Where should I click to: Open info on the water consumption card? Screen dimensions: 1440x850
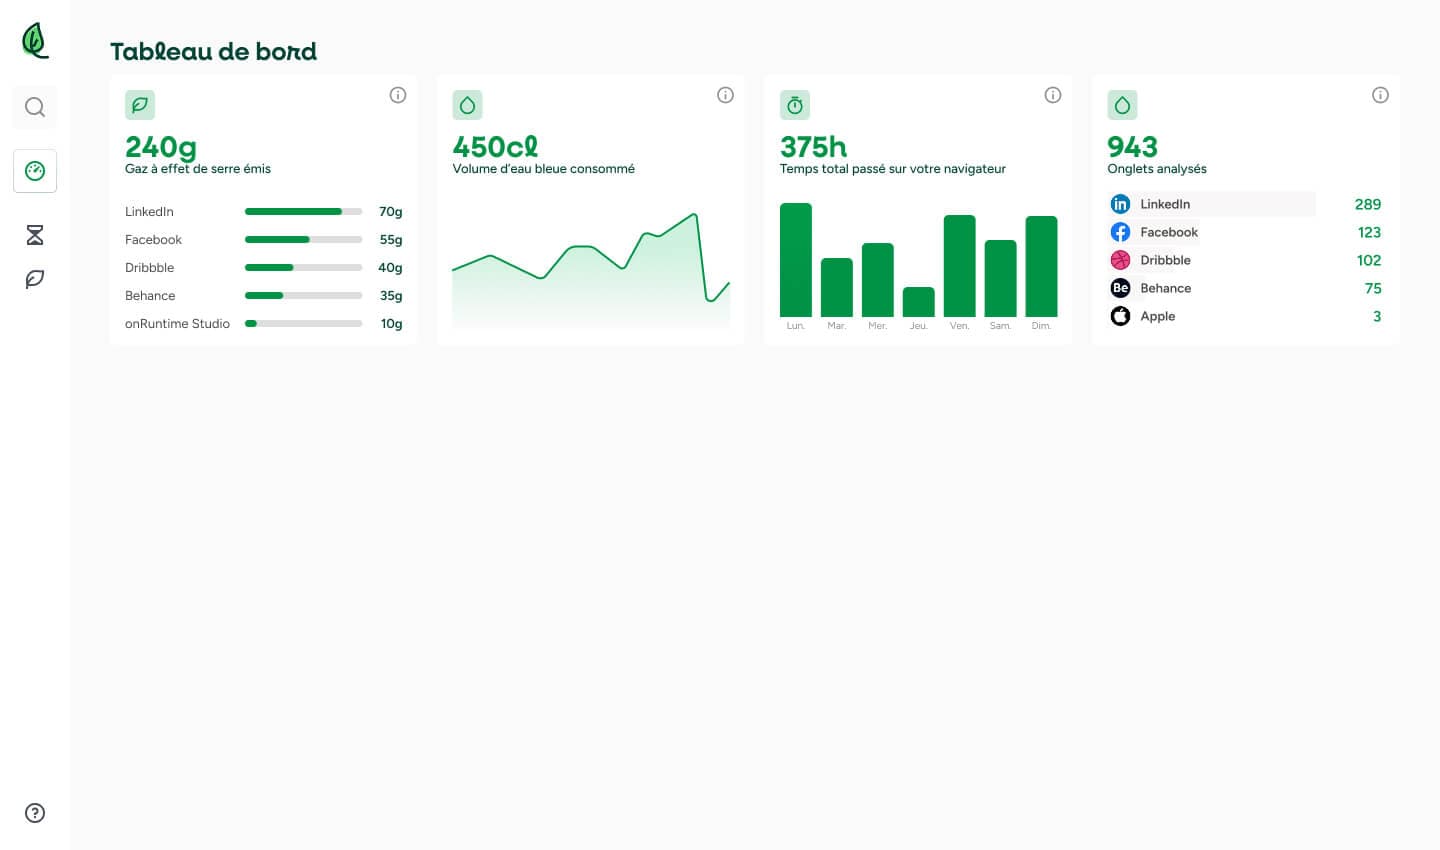pyautogui.click(x=725, y=95)
